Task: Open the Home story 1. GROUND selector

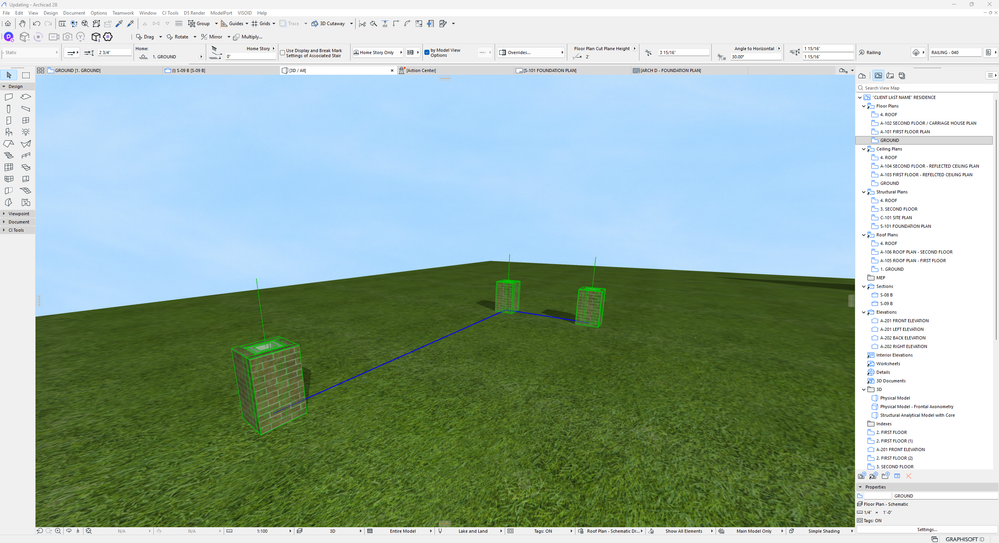Action: pyautogui.click(x=171, y=57)
